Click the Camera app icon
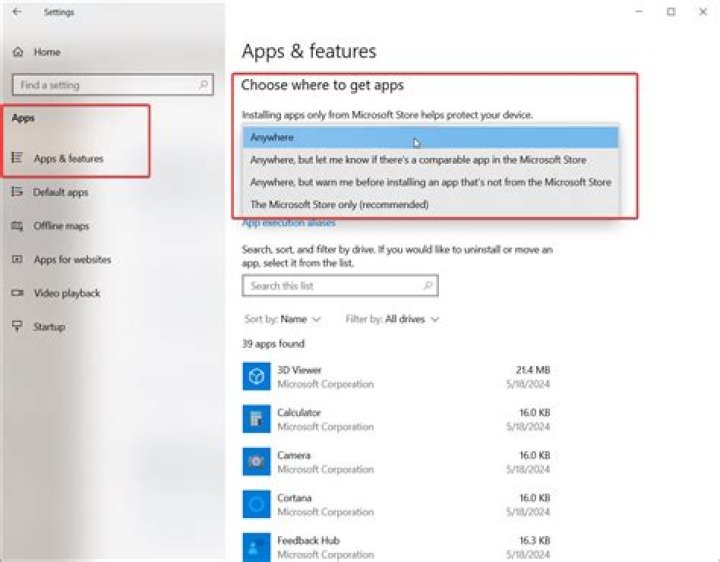Image resolution: width=720 pixels, height=562 pixels. click(x=256, y=461)
